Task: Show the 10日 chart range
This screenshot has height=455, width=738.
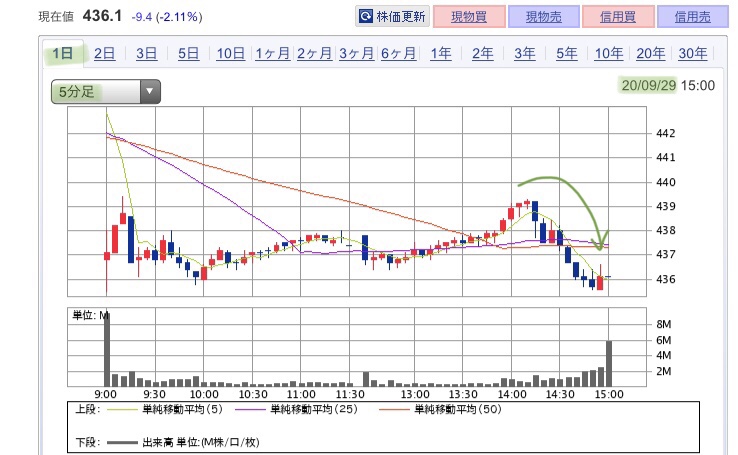Action: tap(231, 53)
